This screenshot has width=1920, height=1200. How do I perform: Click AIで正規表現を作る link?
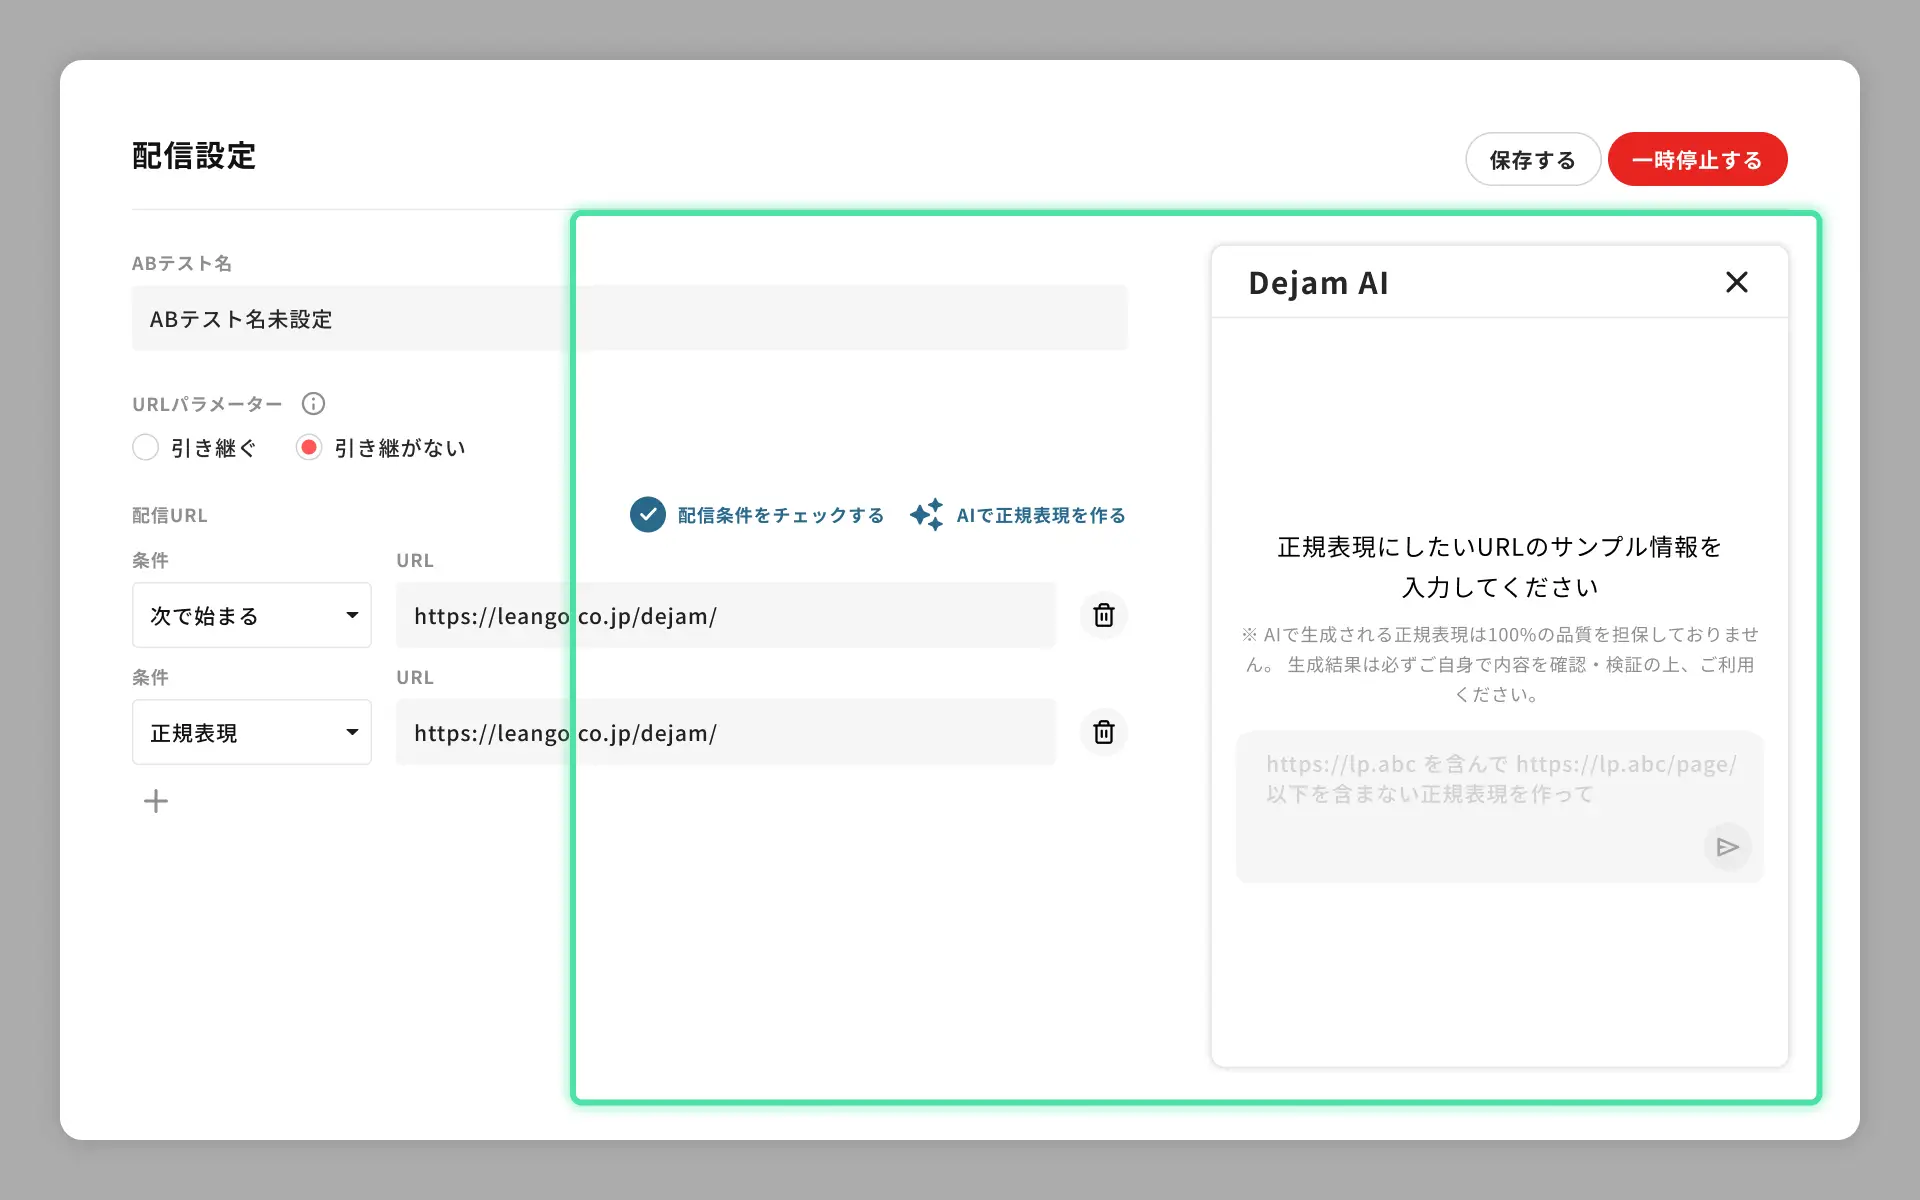point(1040,515)
